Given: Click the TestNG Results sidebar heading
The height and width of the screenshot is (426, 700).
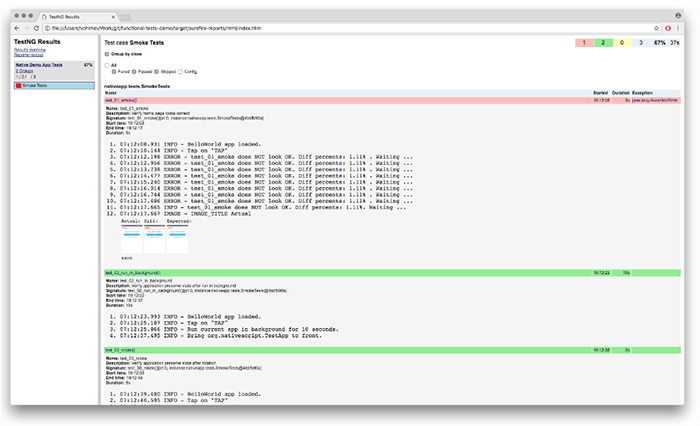Looking at the screenshot, I should [x=37, y=42].
